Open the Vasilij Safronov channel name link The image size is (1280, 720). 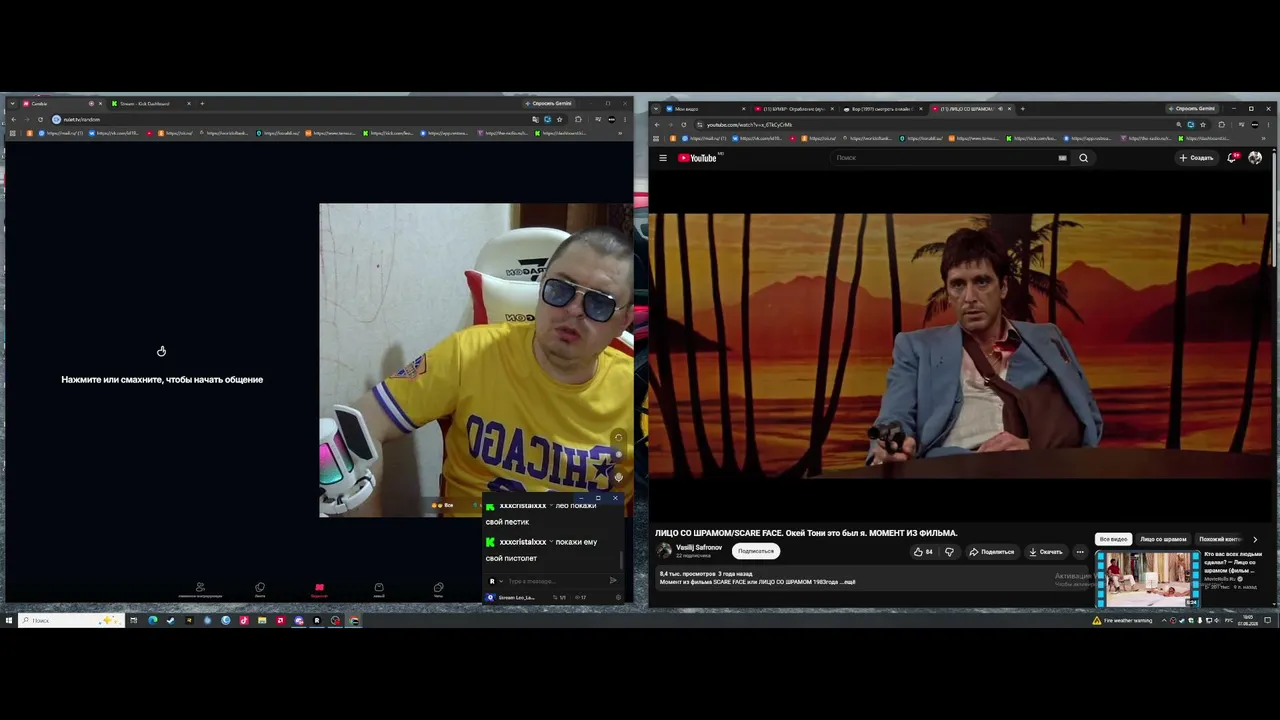[699, 548]
